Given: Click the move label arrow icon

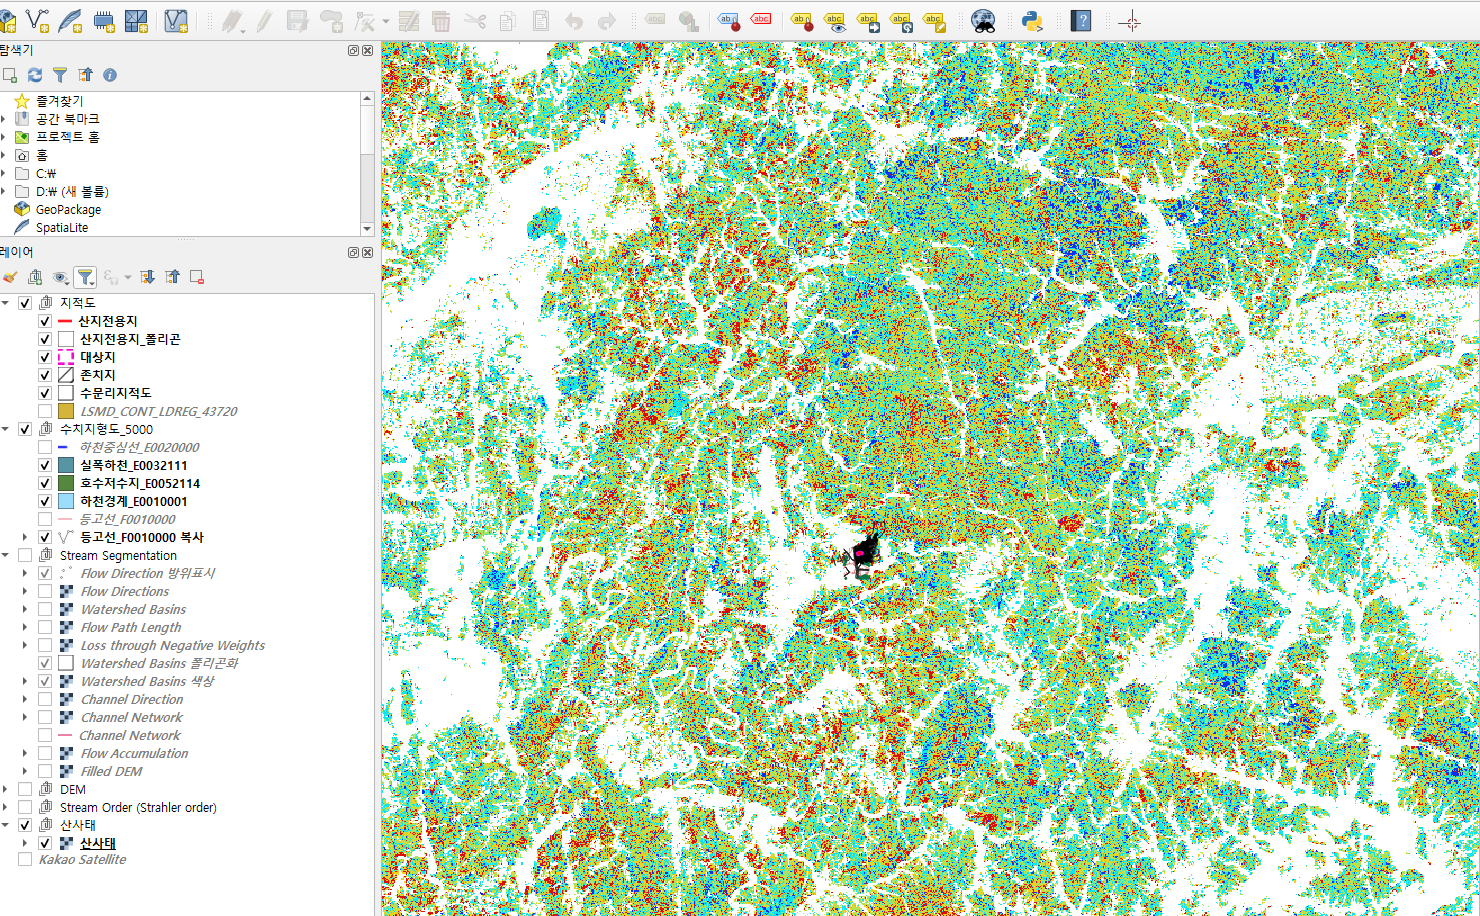Looking at the screenshot, I should tap(868, 20).
